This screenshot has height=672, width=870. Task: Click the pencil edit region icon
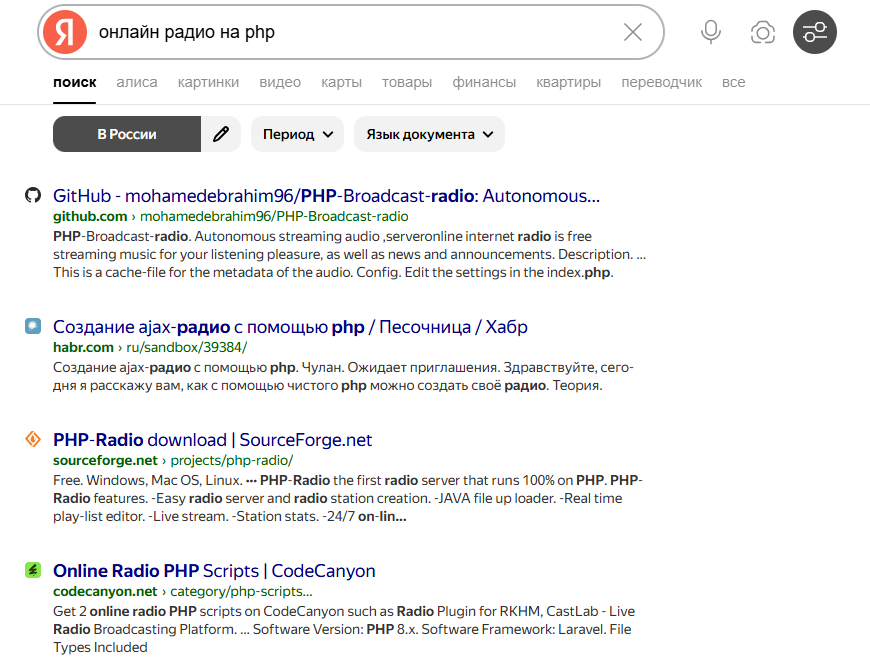pos(221,134)
